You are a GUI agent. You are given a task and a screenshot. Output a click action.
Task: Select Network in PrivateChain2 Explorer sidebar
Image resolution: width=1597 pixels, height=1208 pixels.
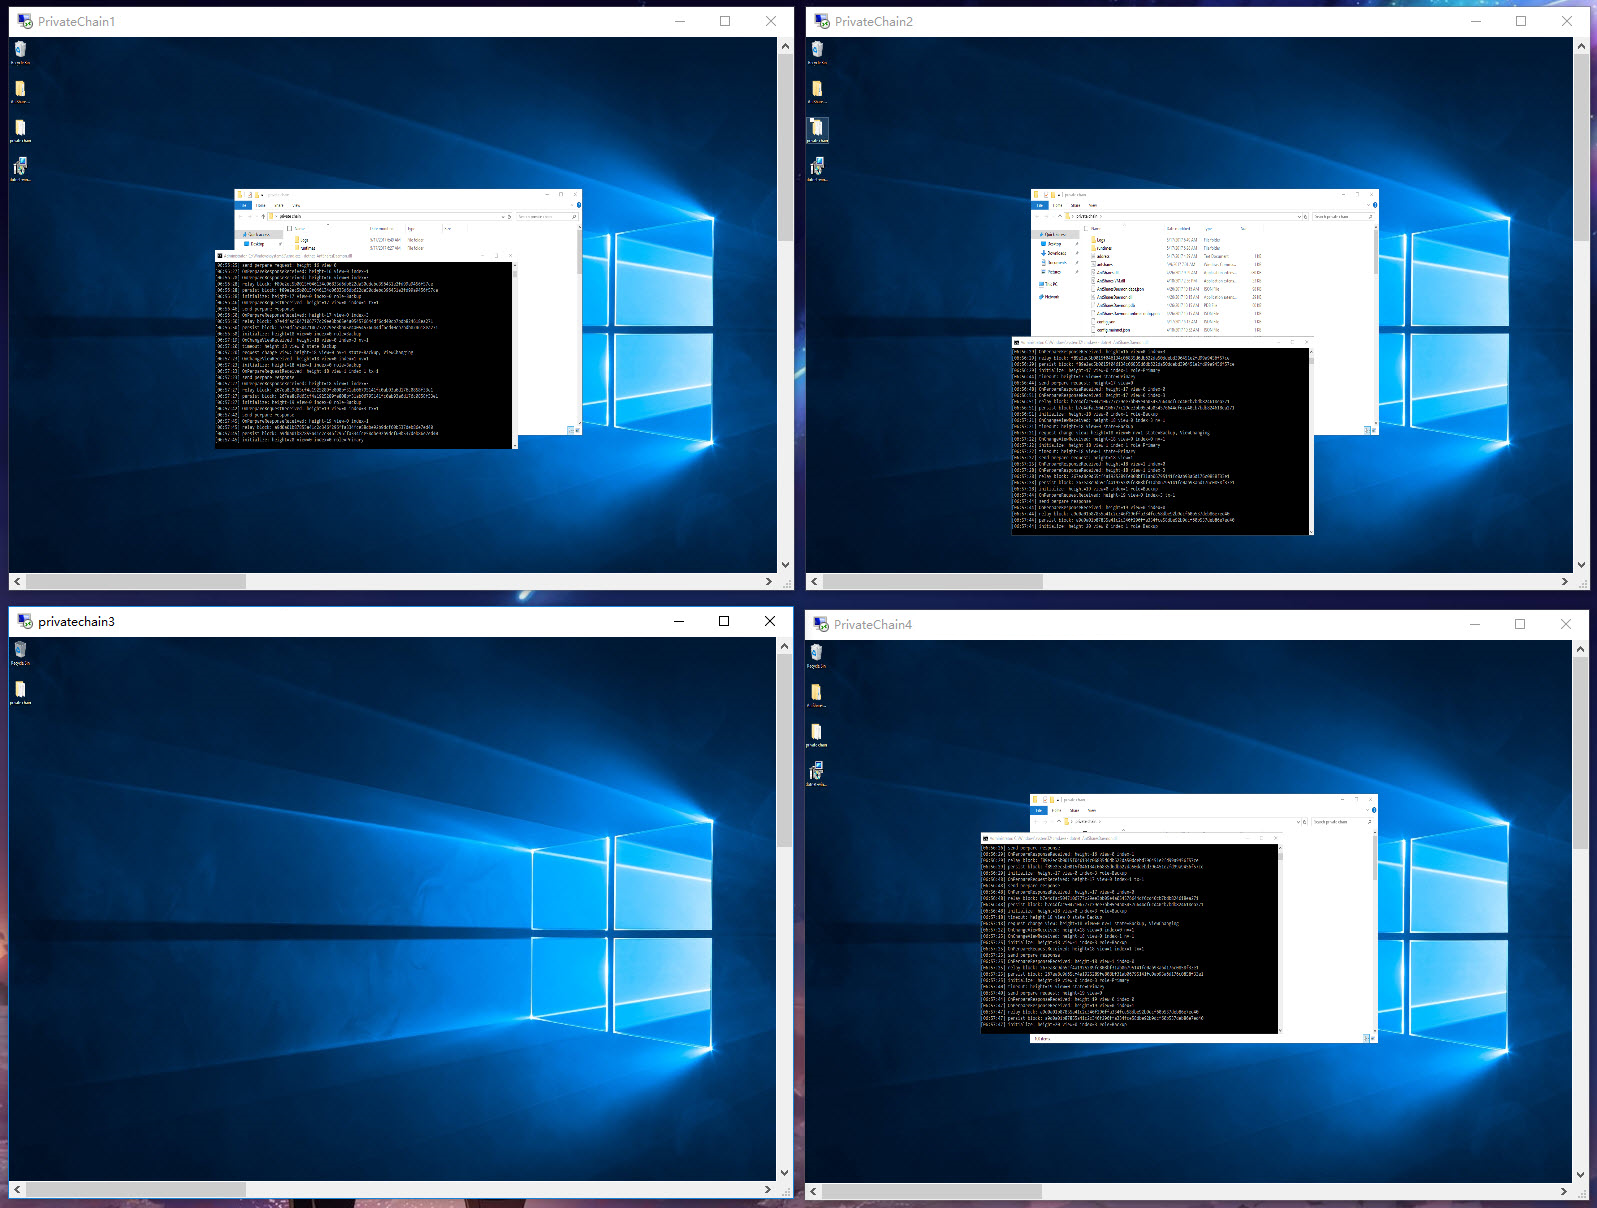(1048, 297)
